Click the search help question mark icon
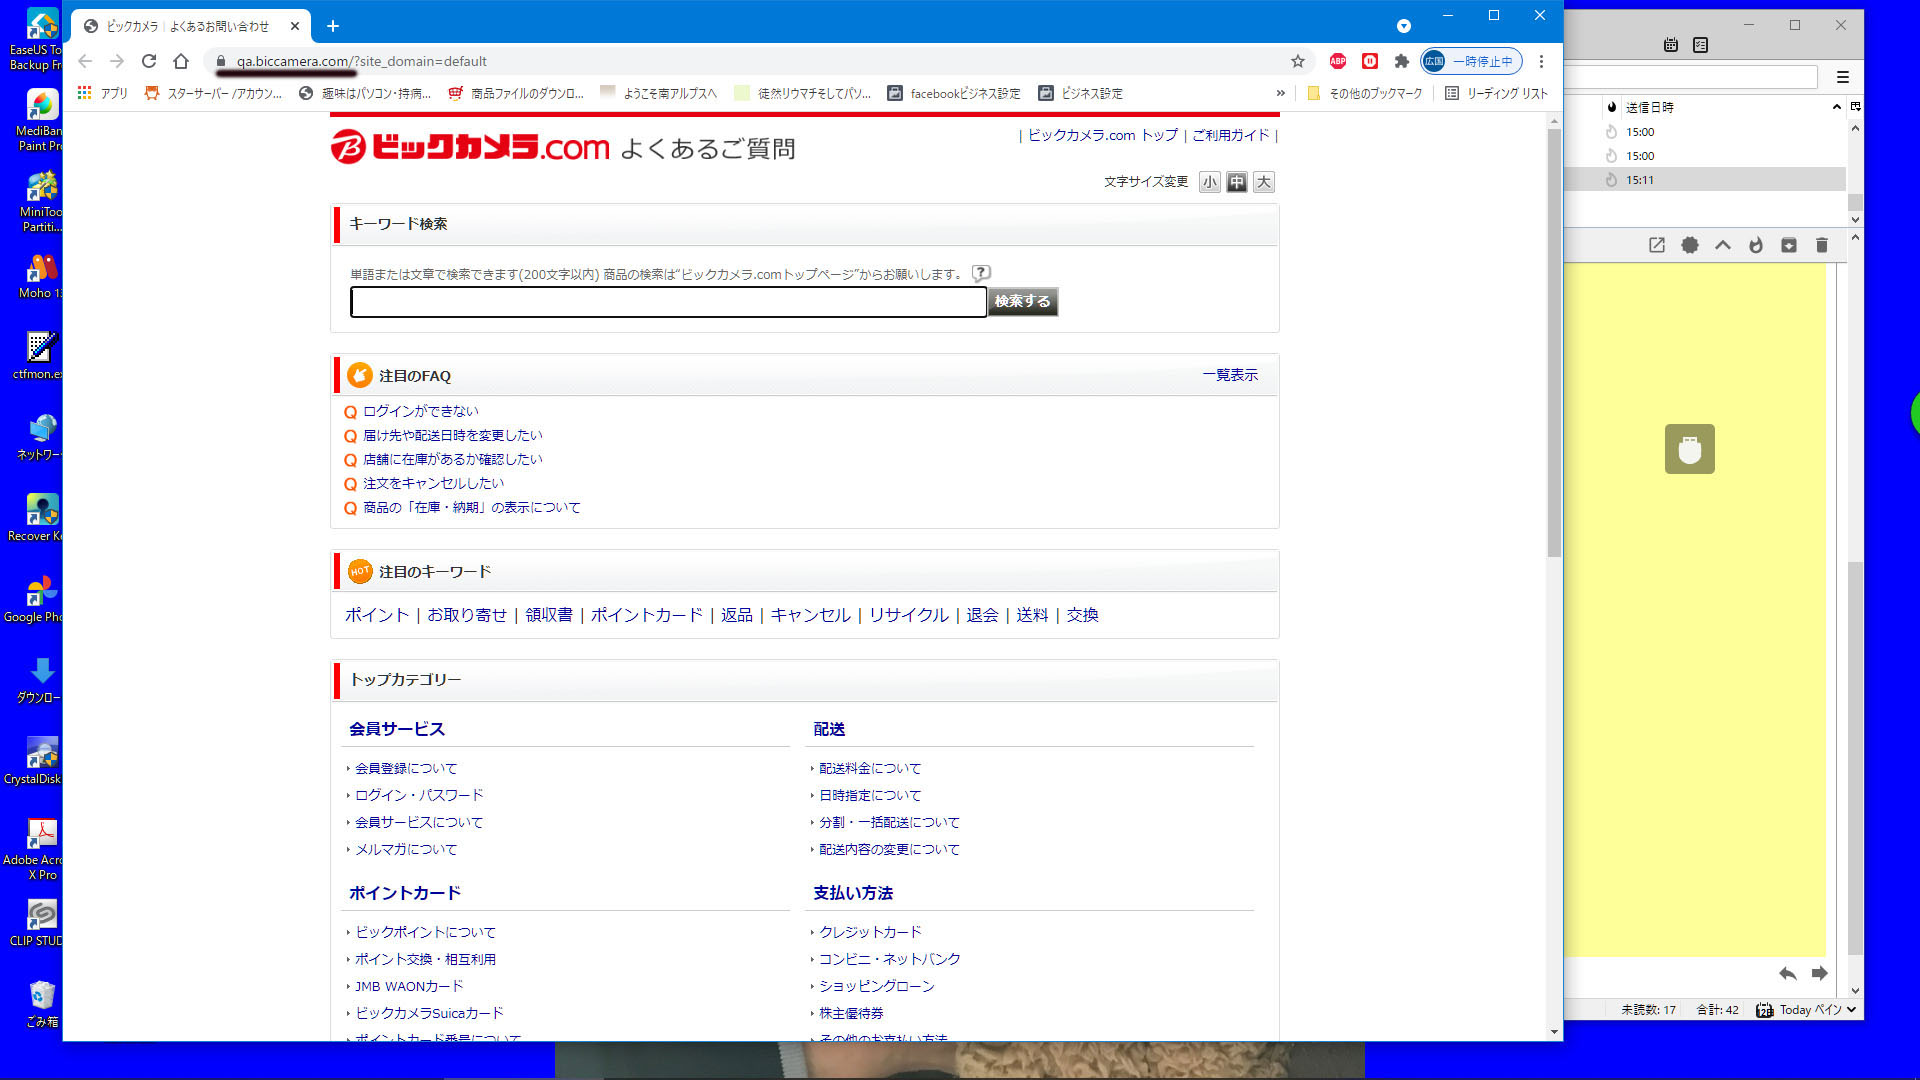This screenshot has width=1920, height=1080. (981, 273)
